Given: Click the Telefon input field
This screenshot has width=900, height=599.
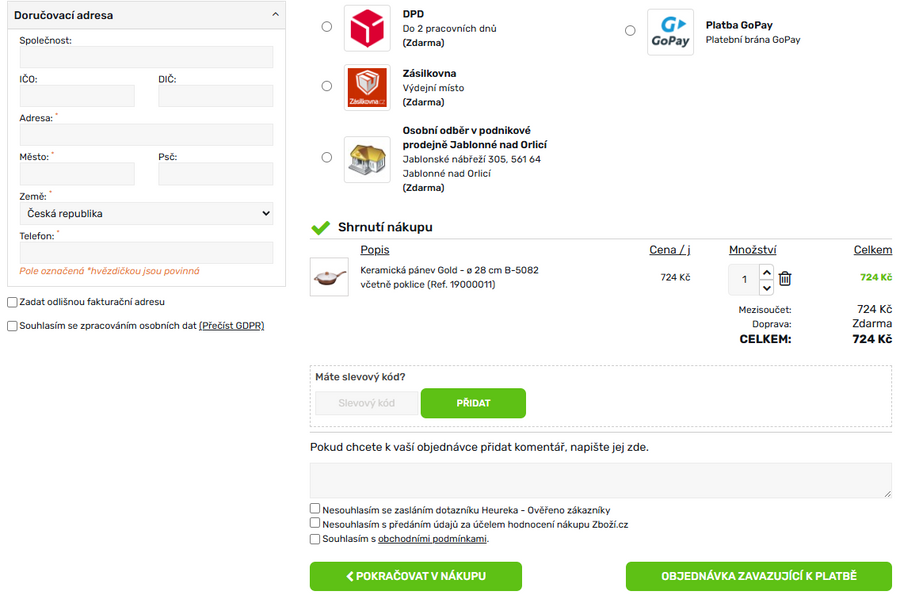Looking at the screenshot, I should [146, 253].
